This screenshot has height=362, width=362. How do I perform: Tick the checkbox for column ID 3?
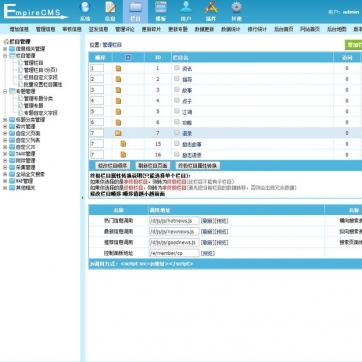177,89
